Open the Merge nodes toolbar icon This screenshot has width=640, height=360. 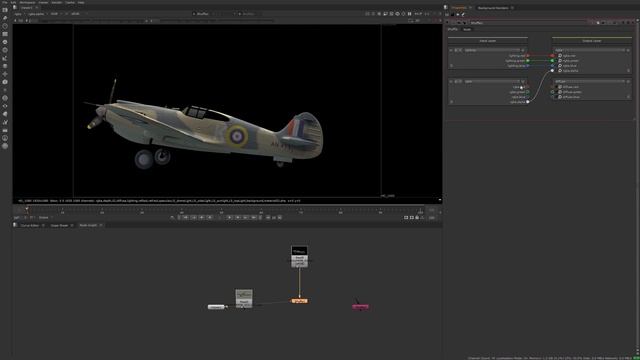click(5, 66)
